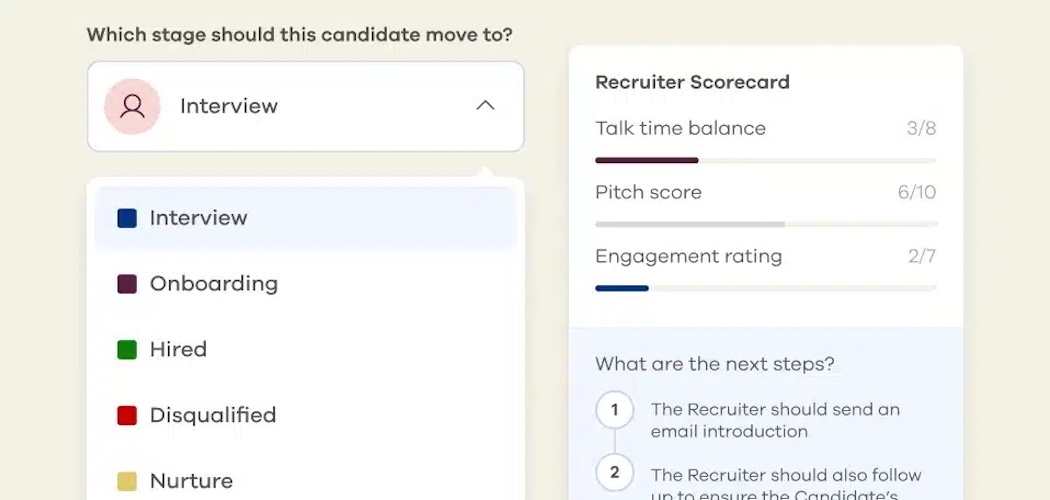Open the Interview stage selector box
Viewport: 1050px width, 500px height.
coord(305,106)
